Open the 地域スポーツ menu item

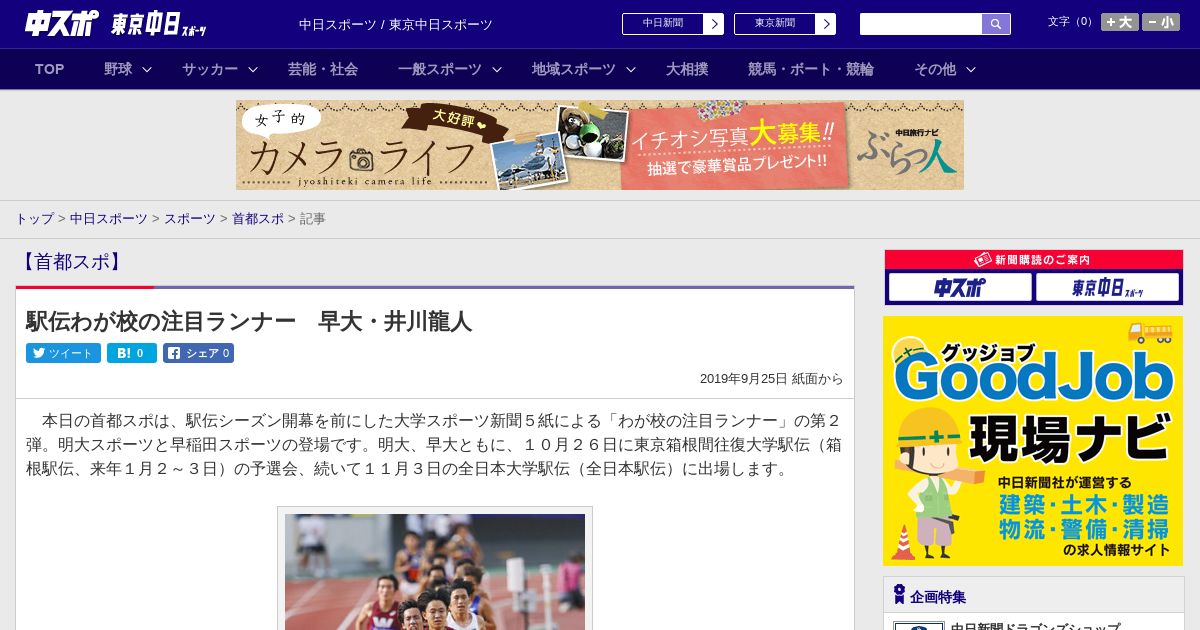click(574, 69)
